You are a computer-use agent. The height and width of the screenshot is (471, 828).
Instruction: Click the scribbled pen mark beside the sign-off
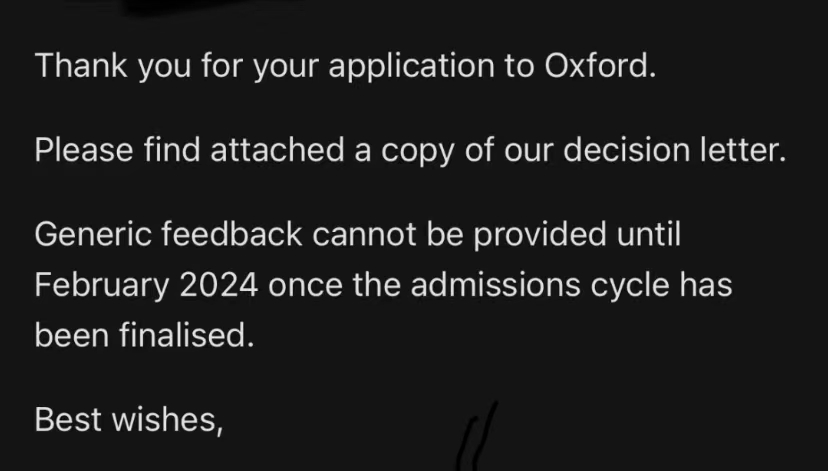pyautogui.click(x=478, y=435)
